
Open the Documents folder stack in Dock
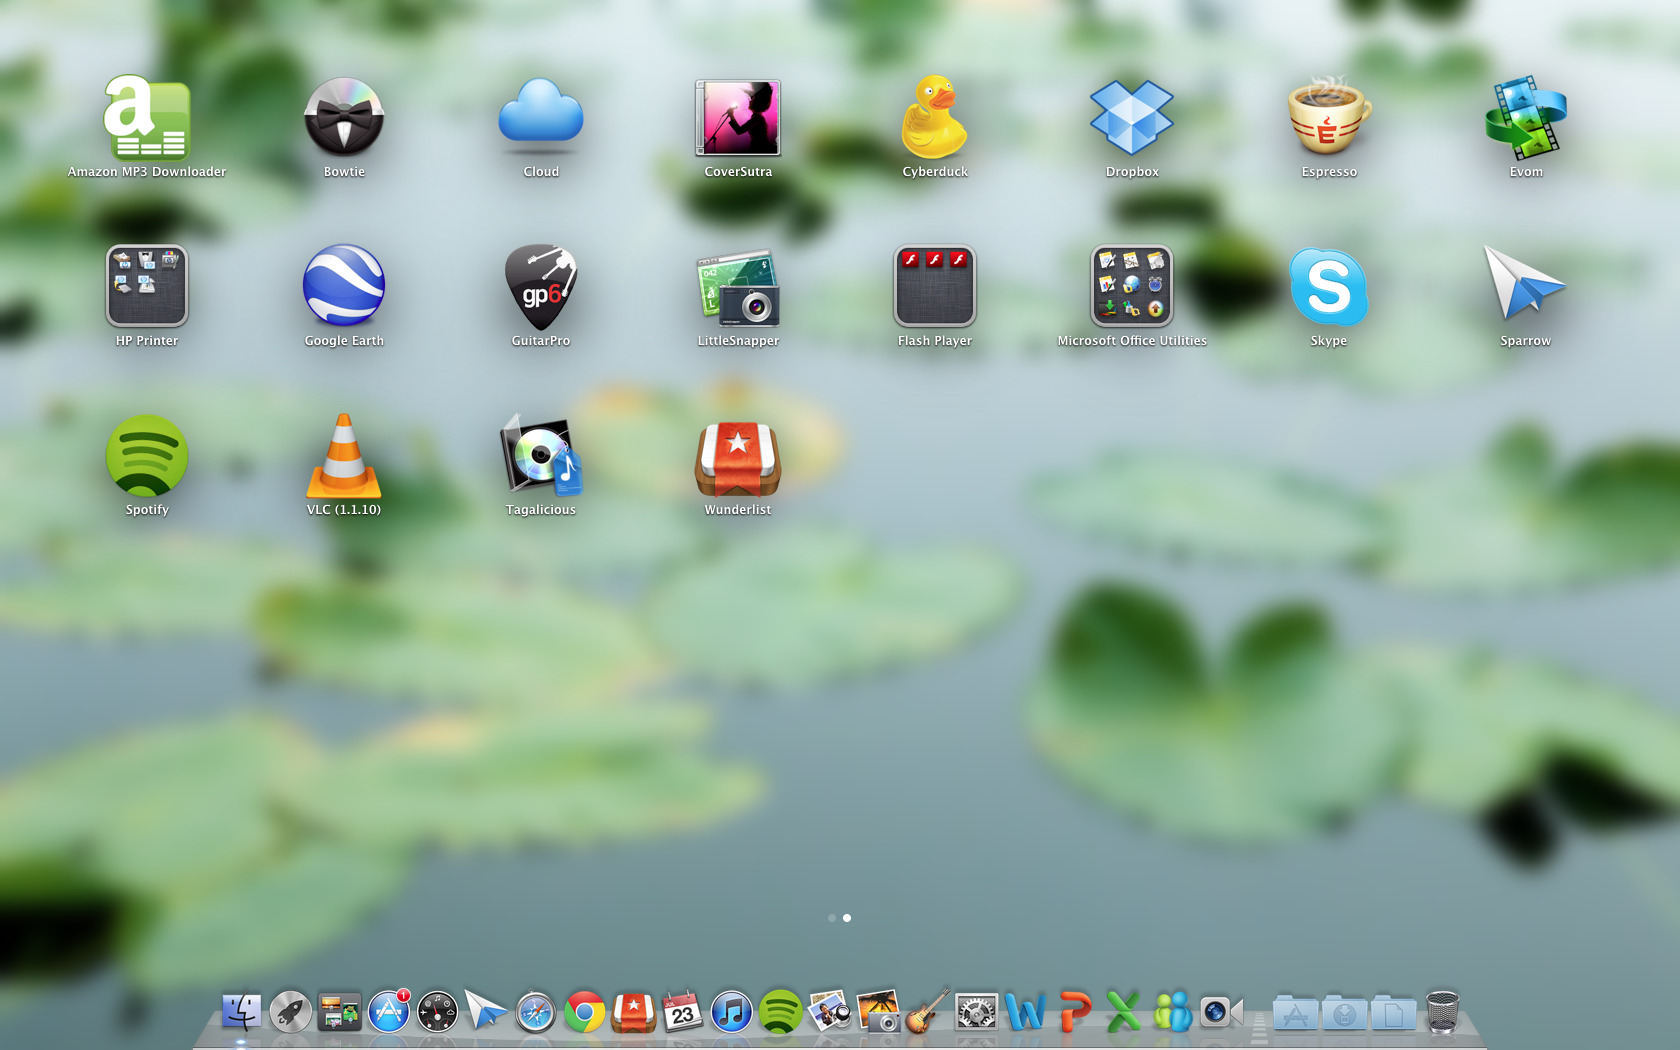(x=1393, y=1013)
